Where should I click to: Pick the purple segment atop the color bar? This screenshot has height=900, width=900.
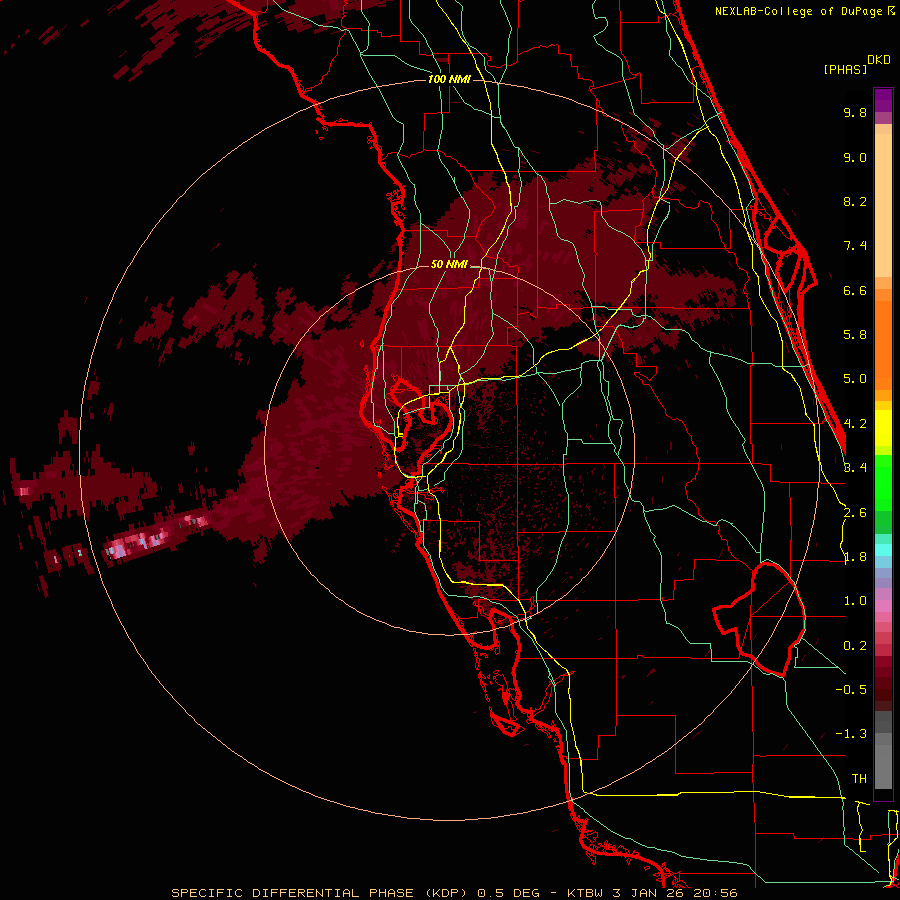click(883, 100)
